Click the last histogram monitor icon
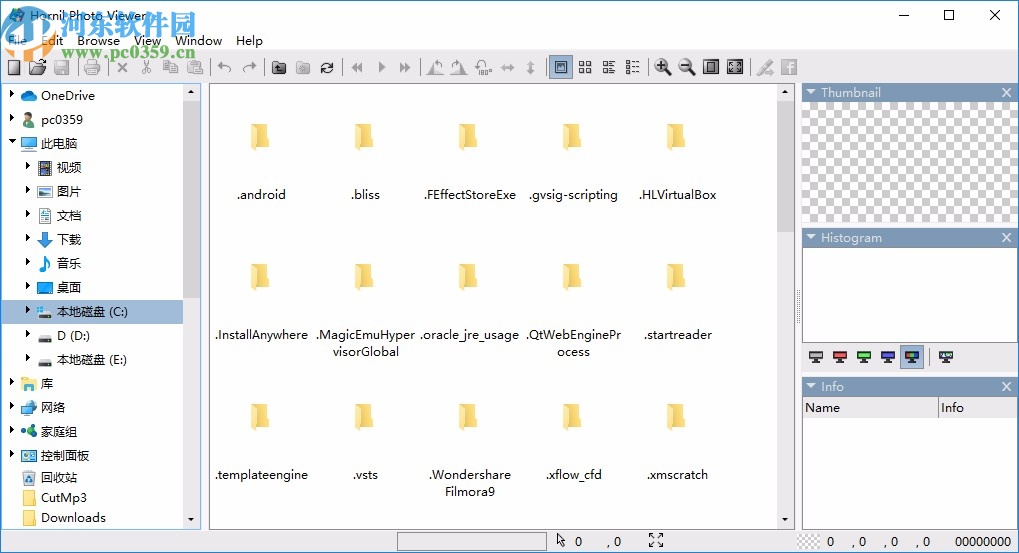This screenshot has width=1019, height=553. click(x=946, y=357)
